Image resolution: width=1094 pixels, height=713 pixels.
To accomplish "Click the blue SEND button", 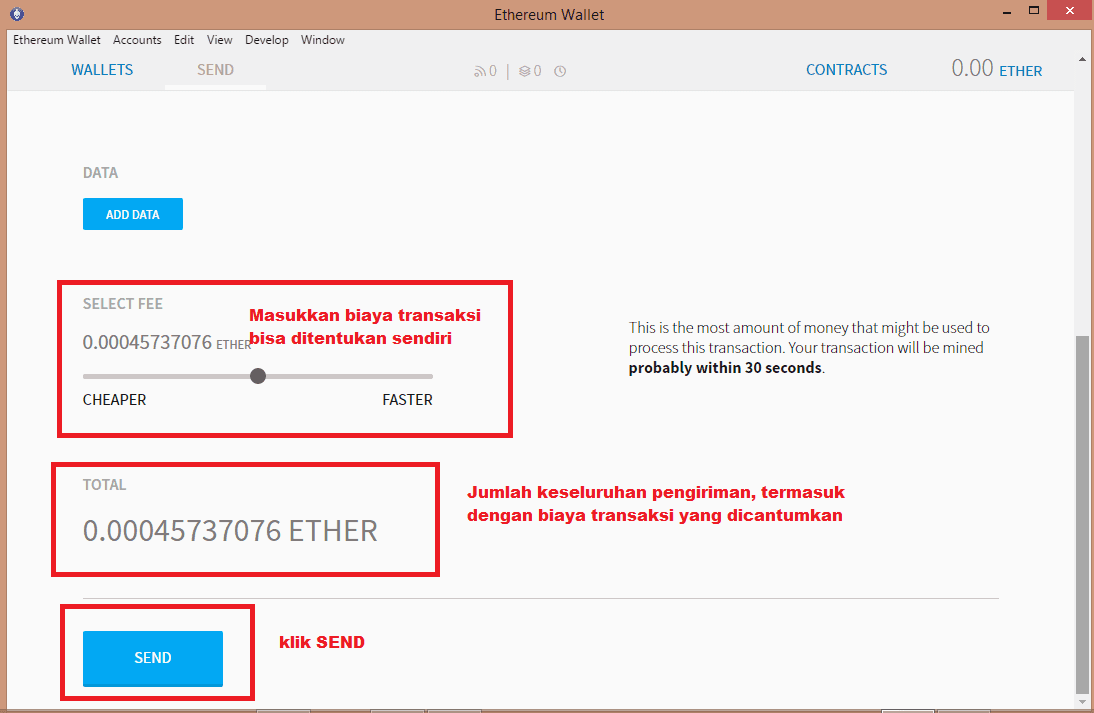I will pyautogui.click(x=153, y=658).
